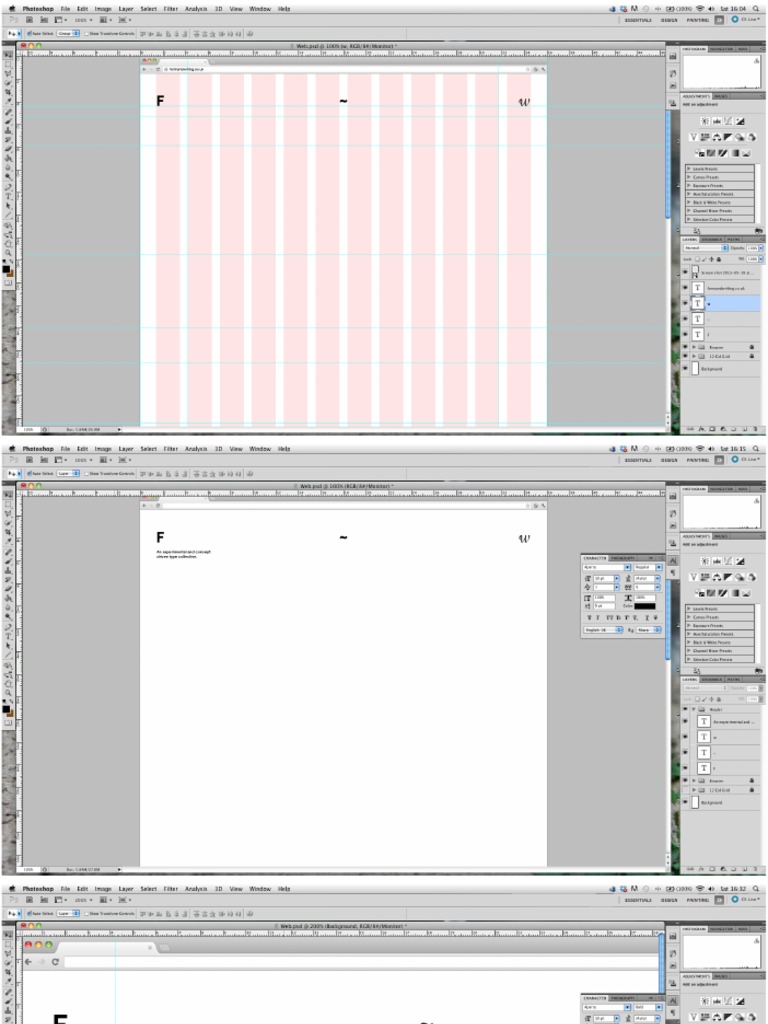Switch to Masks tab in top screenshot
This screenshot has width=768, height=1024.
(x=721, y=96)
